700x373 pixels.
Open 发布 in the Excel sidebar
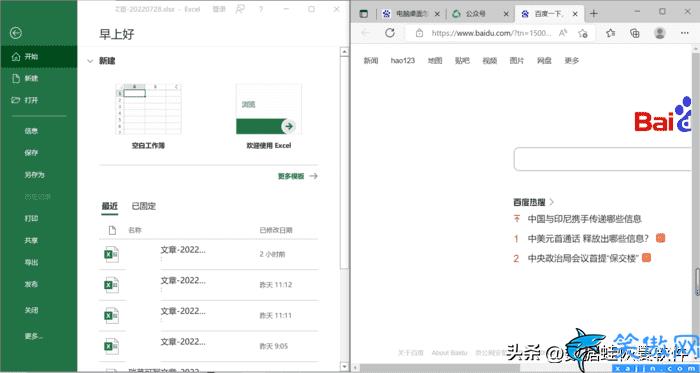click(x=31, y=285)
